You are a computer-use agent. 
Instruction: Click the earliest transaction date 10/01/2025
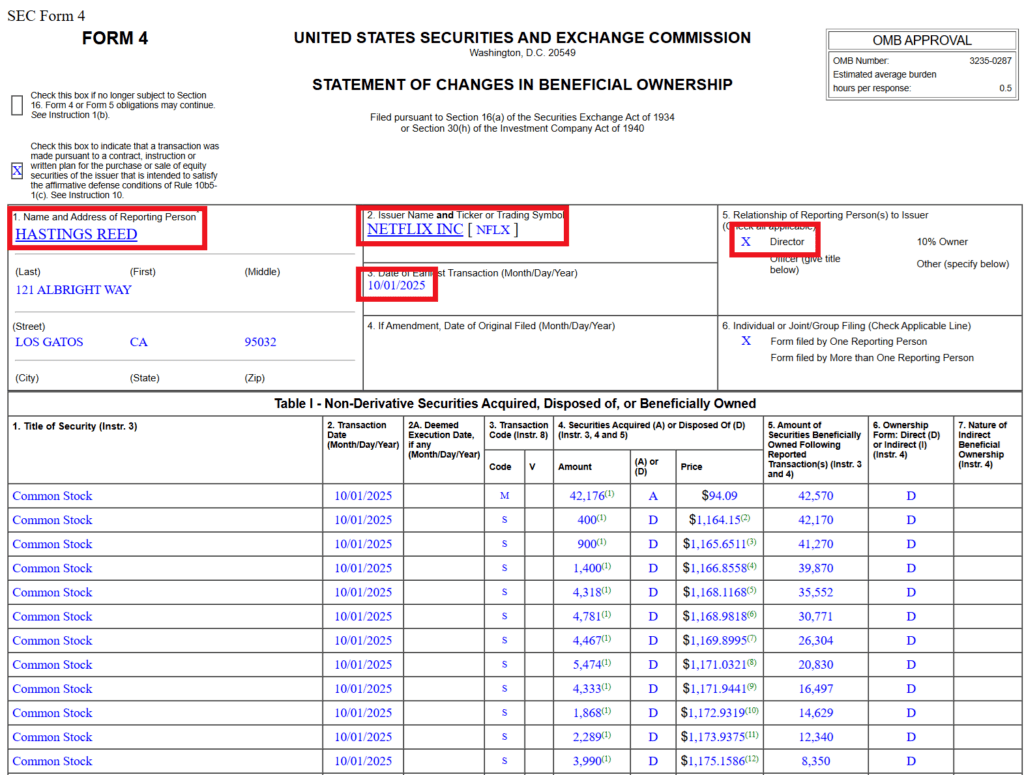click(x=396, y=286)
